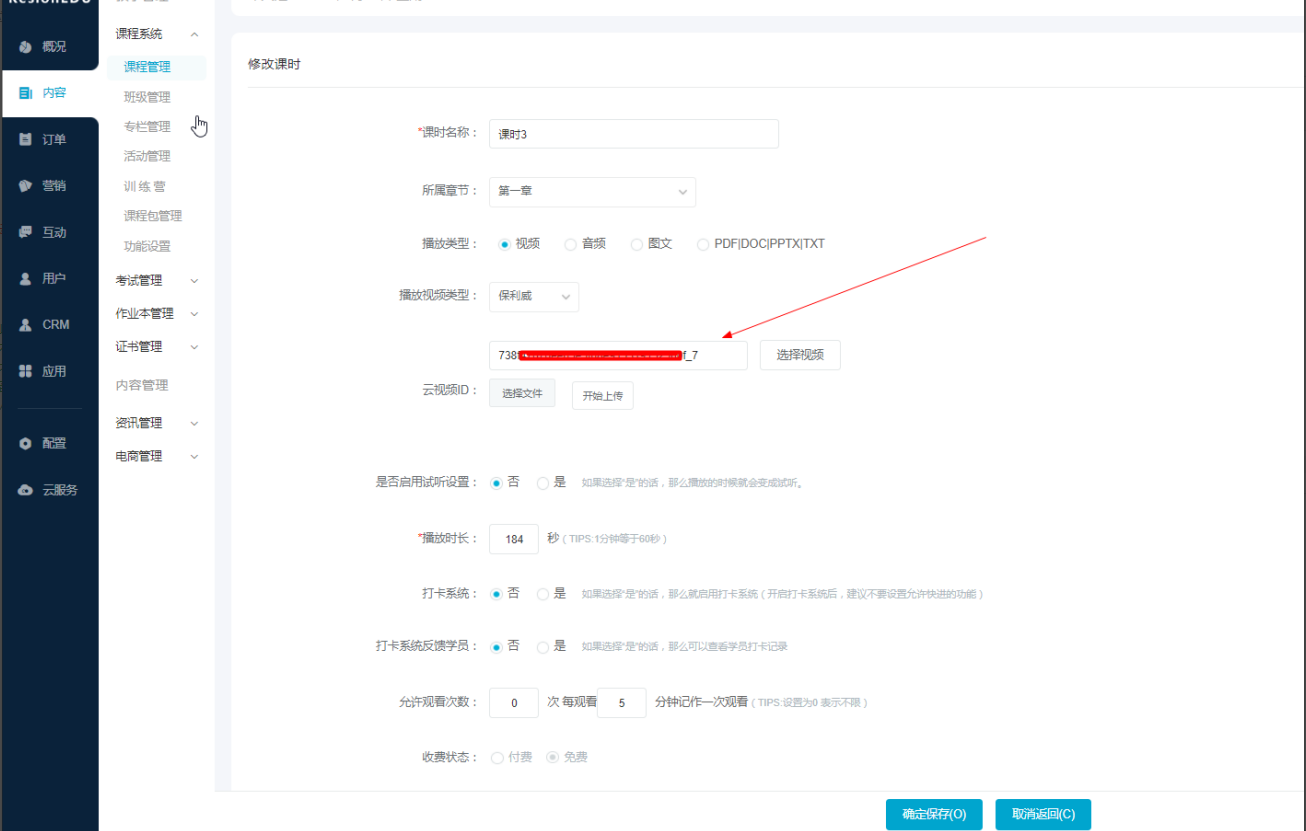Click the 选择视频 button
This screenshot has height=831, width=1306.
800,356
